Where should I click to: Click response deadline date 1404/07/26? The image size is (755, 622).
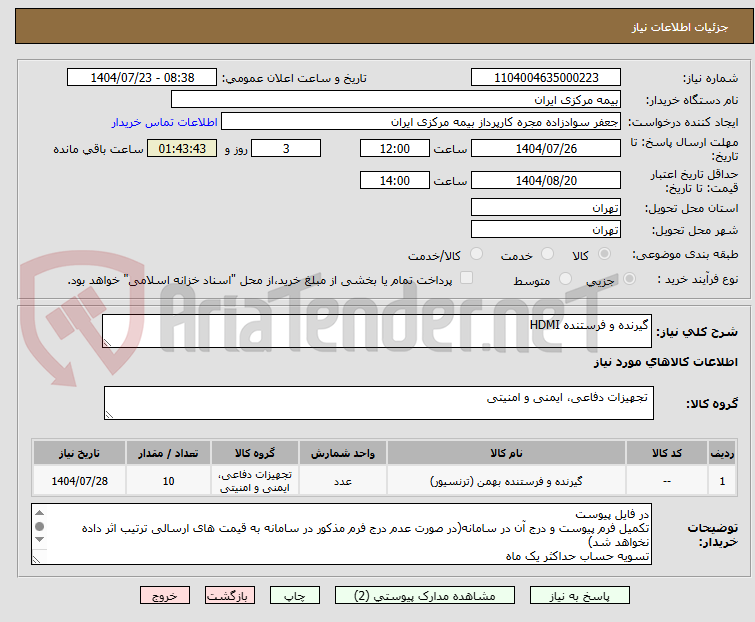[x=546, y=148]
